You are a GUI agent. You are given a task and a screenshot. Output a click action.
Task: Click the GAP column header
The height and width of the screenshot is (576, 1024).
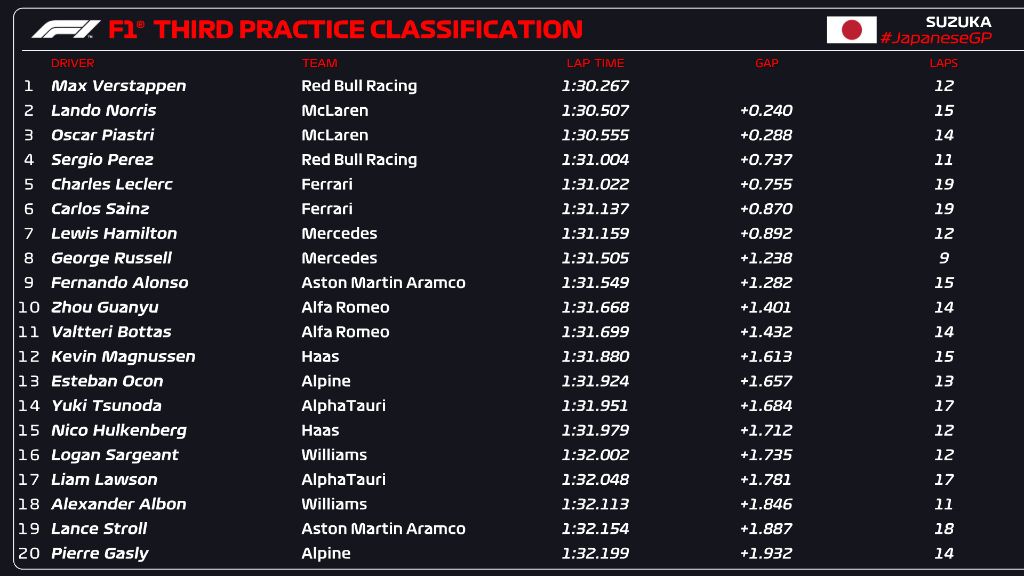766,63
